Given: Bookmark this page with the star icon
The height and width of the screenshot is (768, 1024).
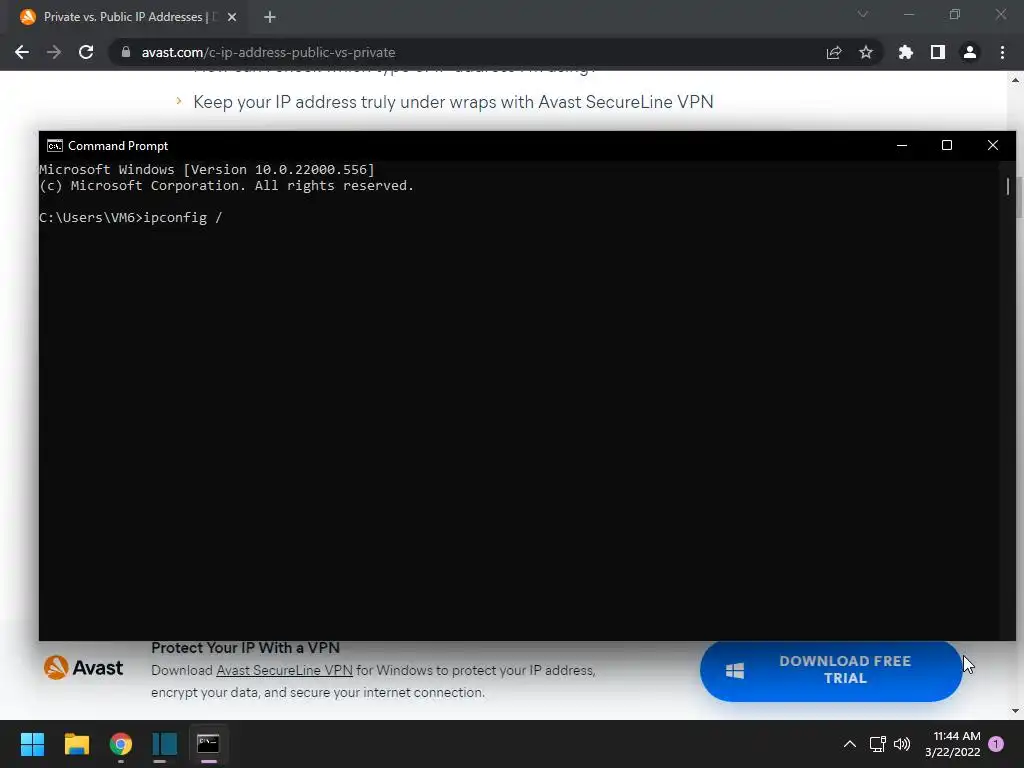Looking at the screenshot, I should 866,52.
